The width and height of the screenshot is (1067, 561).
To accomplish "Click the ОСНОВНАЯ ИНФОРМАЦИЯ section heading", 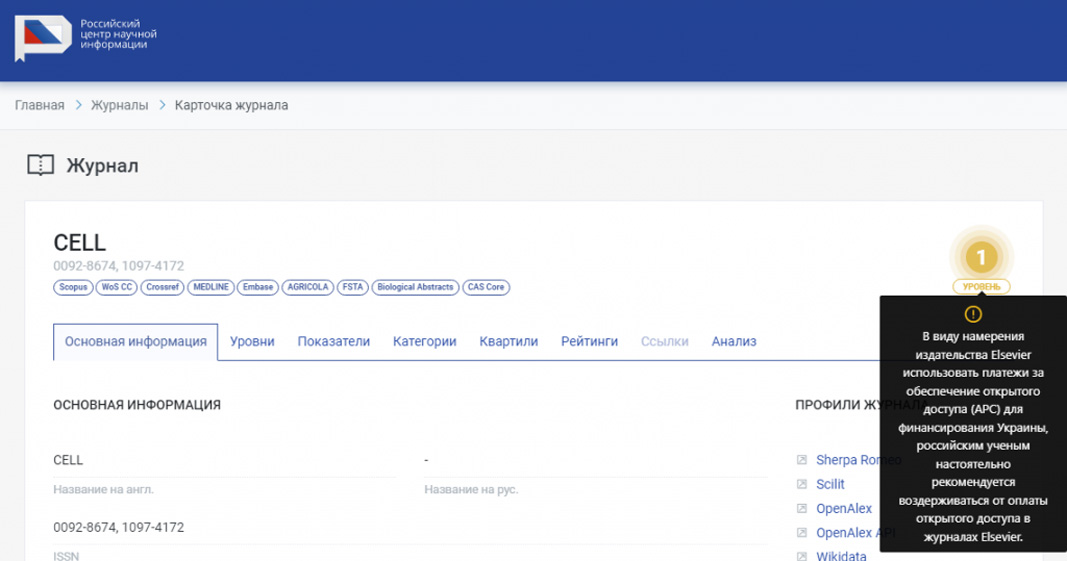I will [x=137, y=405].
